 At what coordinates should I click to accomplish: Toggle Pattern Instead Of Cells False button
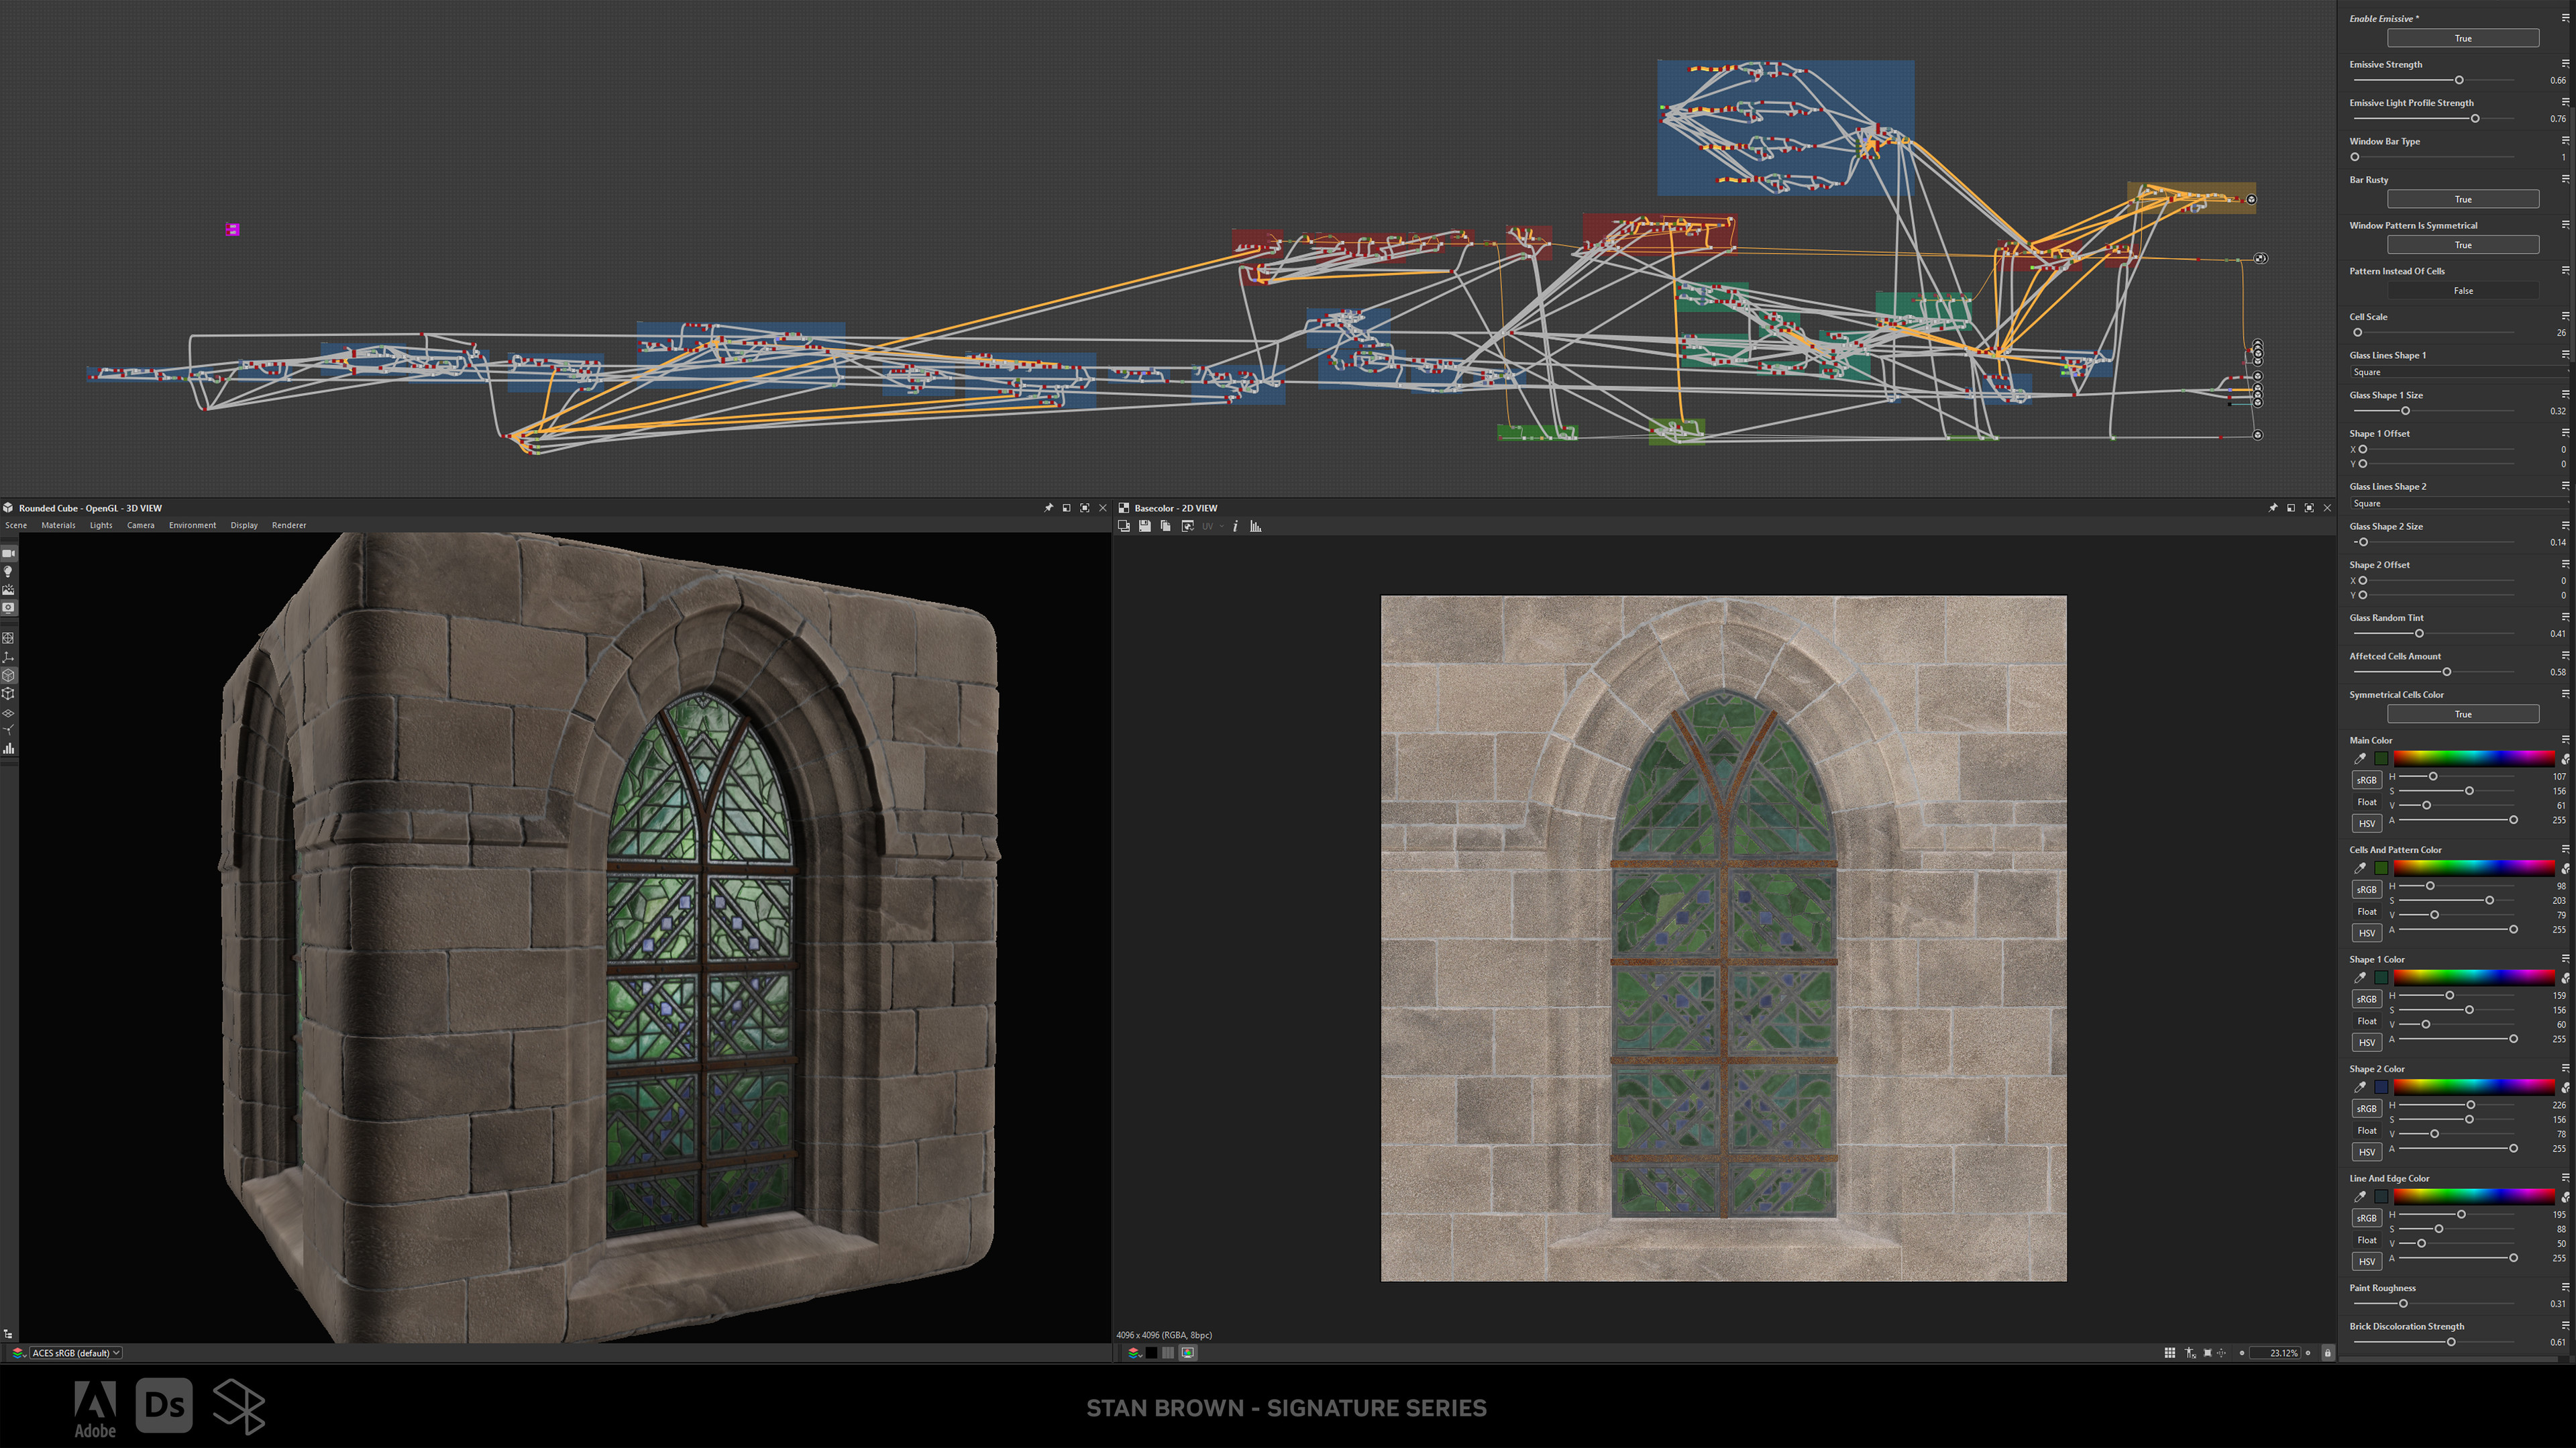[2462, 291]
